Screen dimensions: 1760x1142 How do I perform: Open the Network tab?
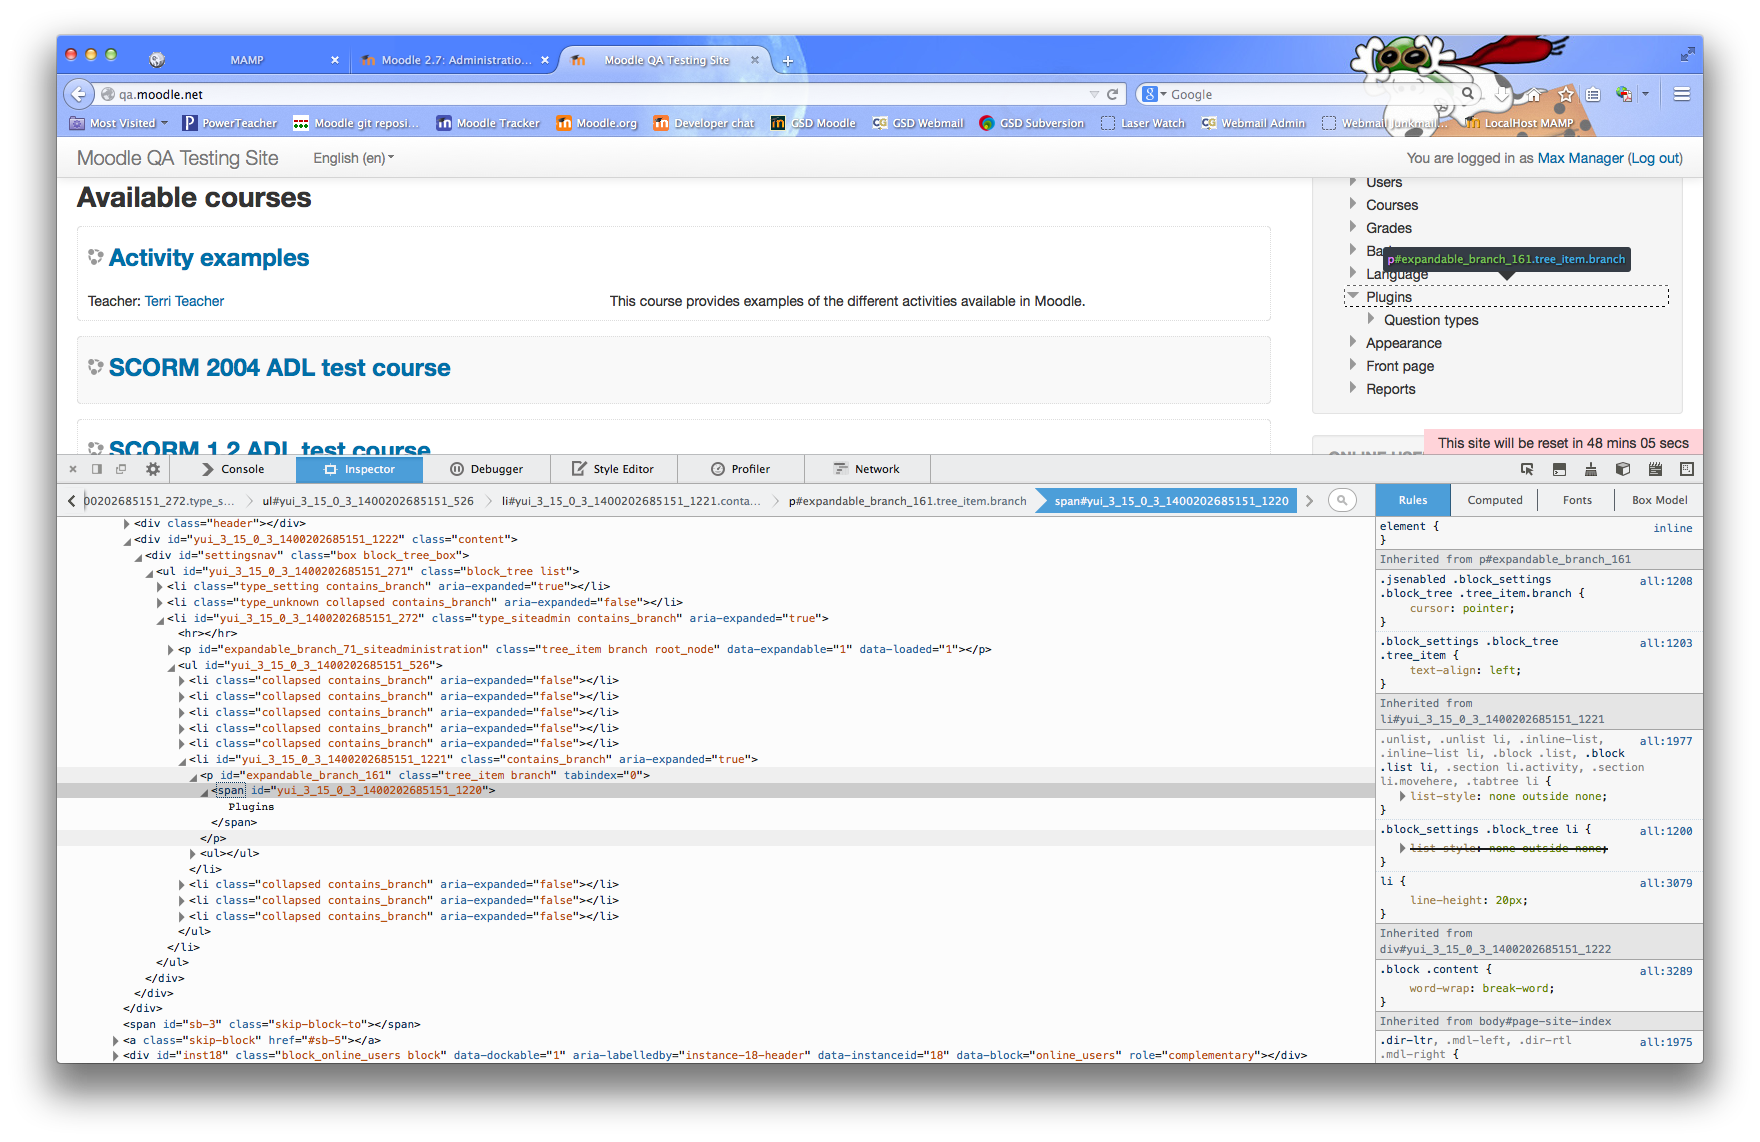pyautogui.click(x=867, y=469)
